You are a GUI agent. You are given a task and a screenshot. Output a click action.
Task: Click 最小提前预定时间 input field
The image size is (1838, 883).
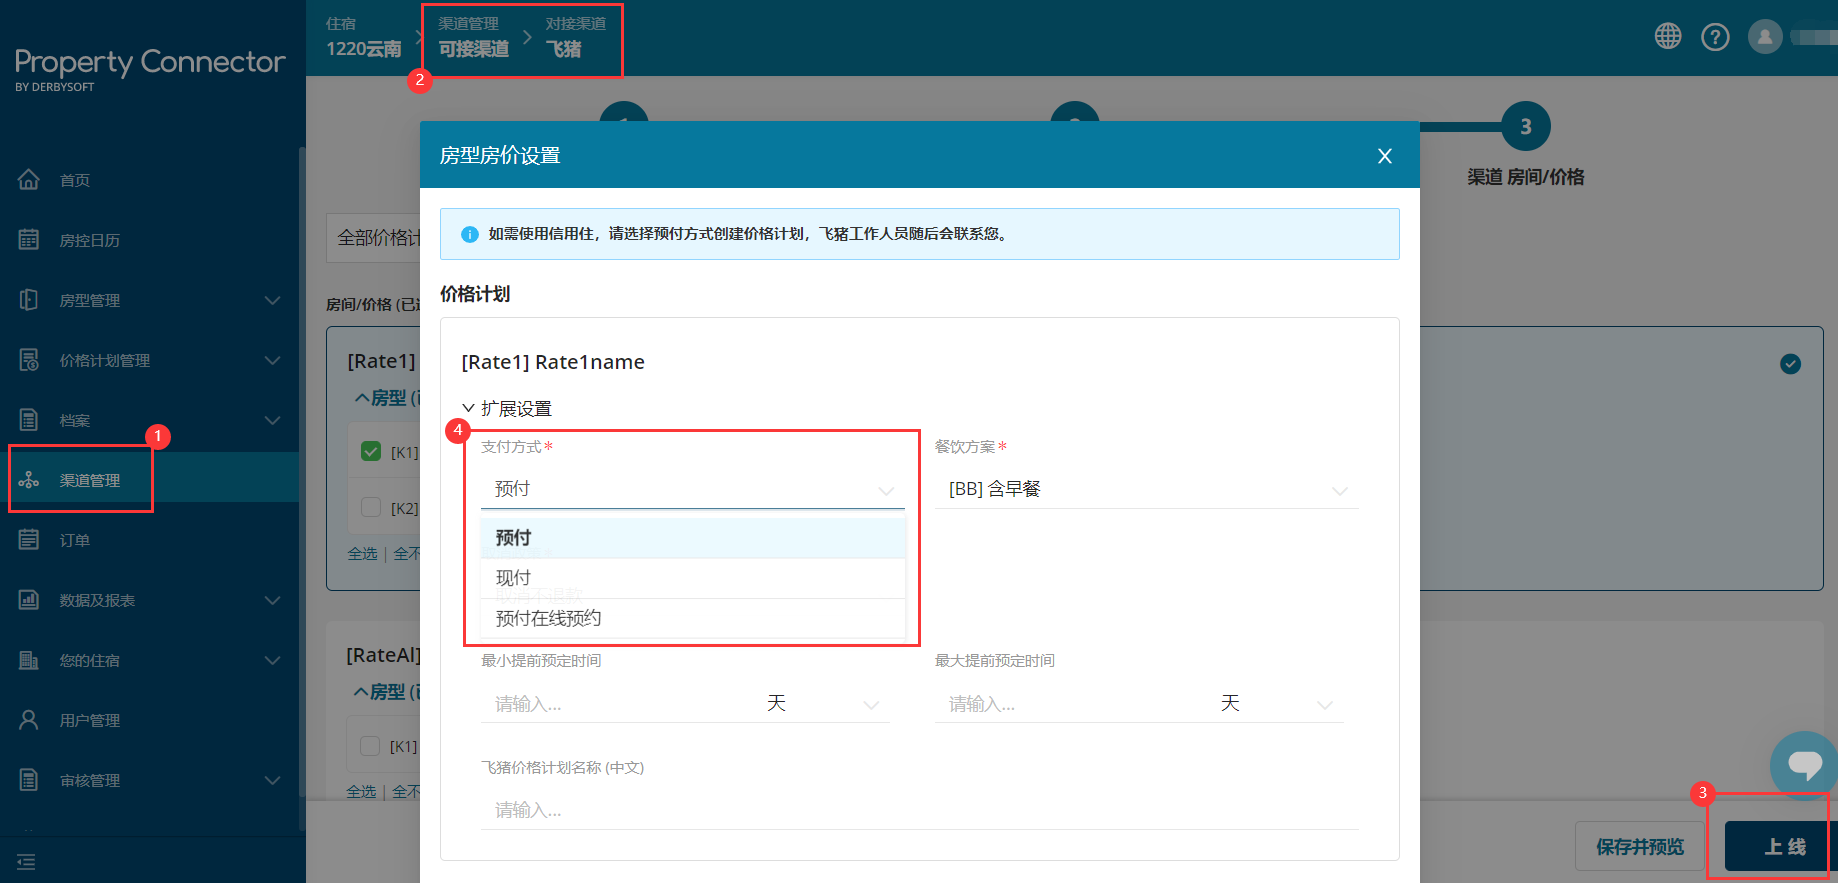point(619,704)
